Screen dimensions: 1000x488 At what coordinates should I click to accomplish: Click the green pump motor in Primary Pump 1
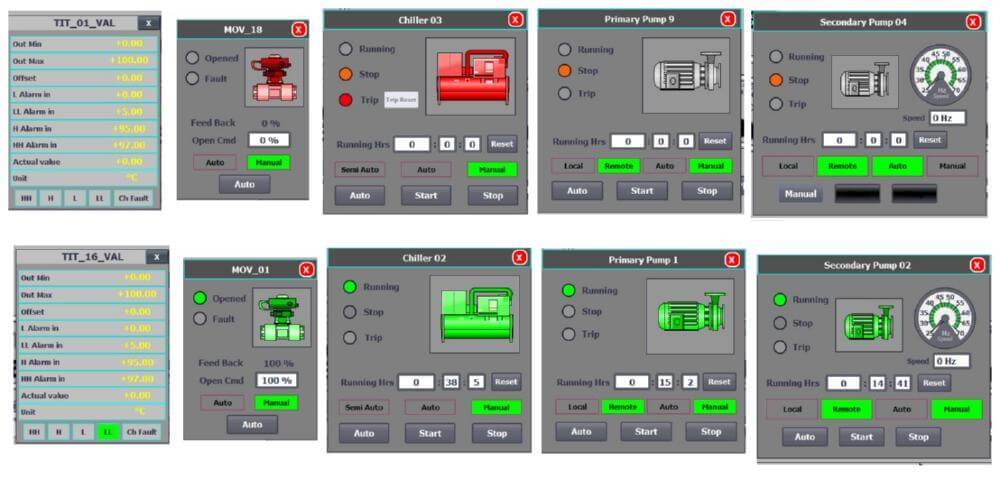pyautogui.click(x=690, y=315)
